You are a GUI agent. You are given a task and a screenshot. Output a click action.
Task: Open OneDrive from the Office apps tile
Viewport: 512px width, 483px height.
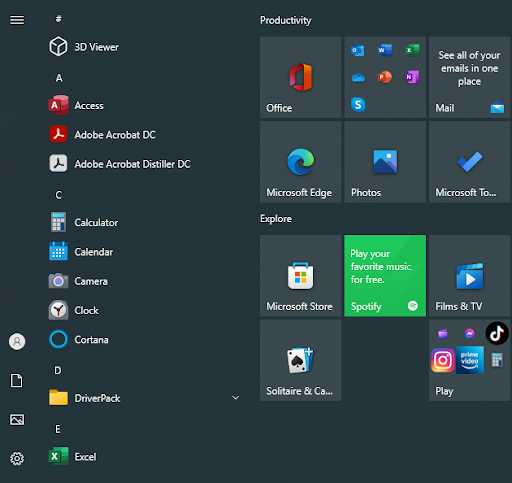coord(358,78)
